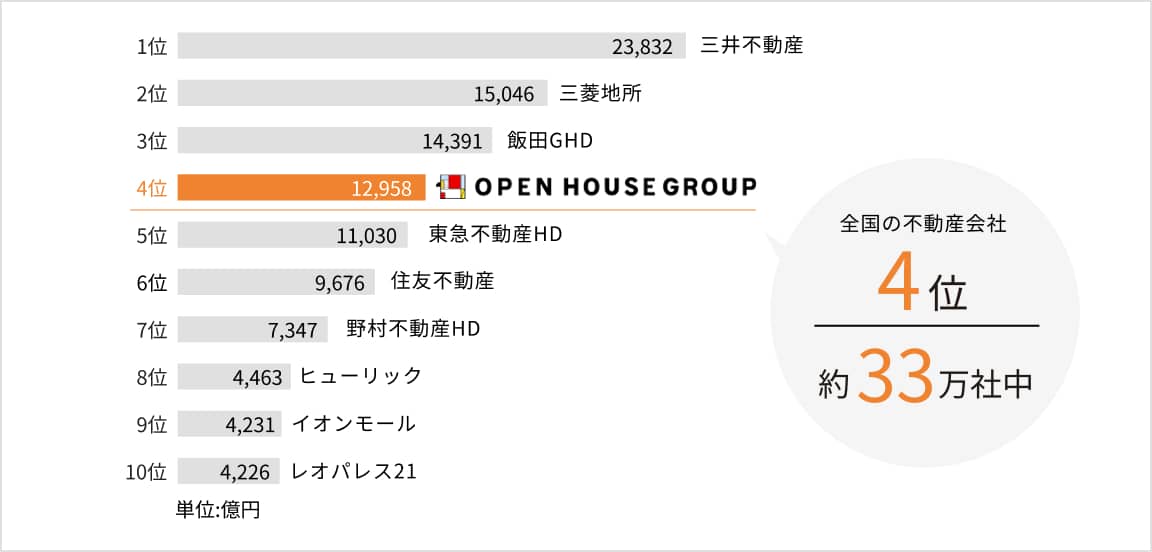Click the 単位:億円 unit note
1152x552 pixels.
coord(218,510)
